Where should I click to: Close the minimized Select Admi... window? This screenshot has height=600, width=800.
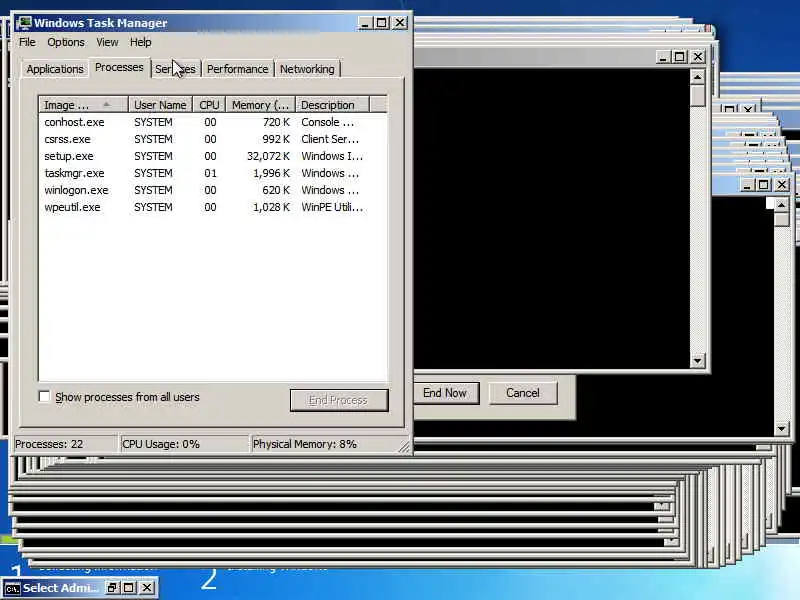click(147, 588)
